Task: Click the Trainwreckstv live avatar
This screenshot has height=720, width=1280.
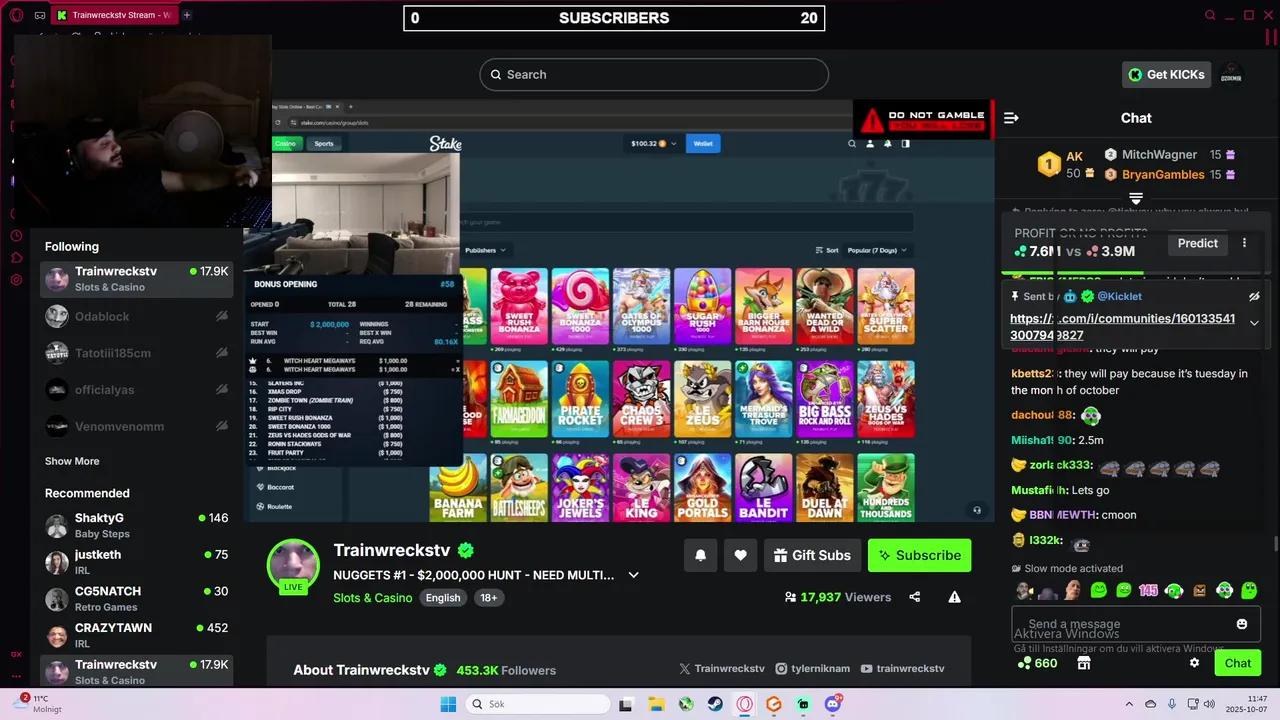Action: 293,565
